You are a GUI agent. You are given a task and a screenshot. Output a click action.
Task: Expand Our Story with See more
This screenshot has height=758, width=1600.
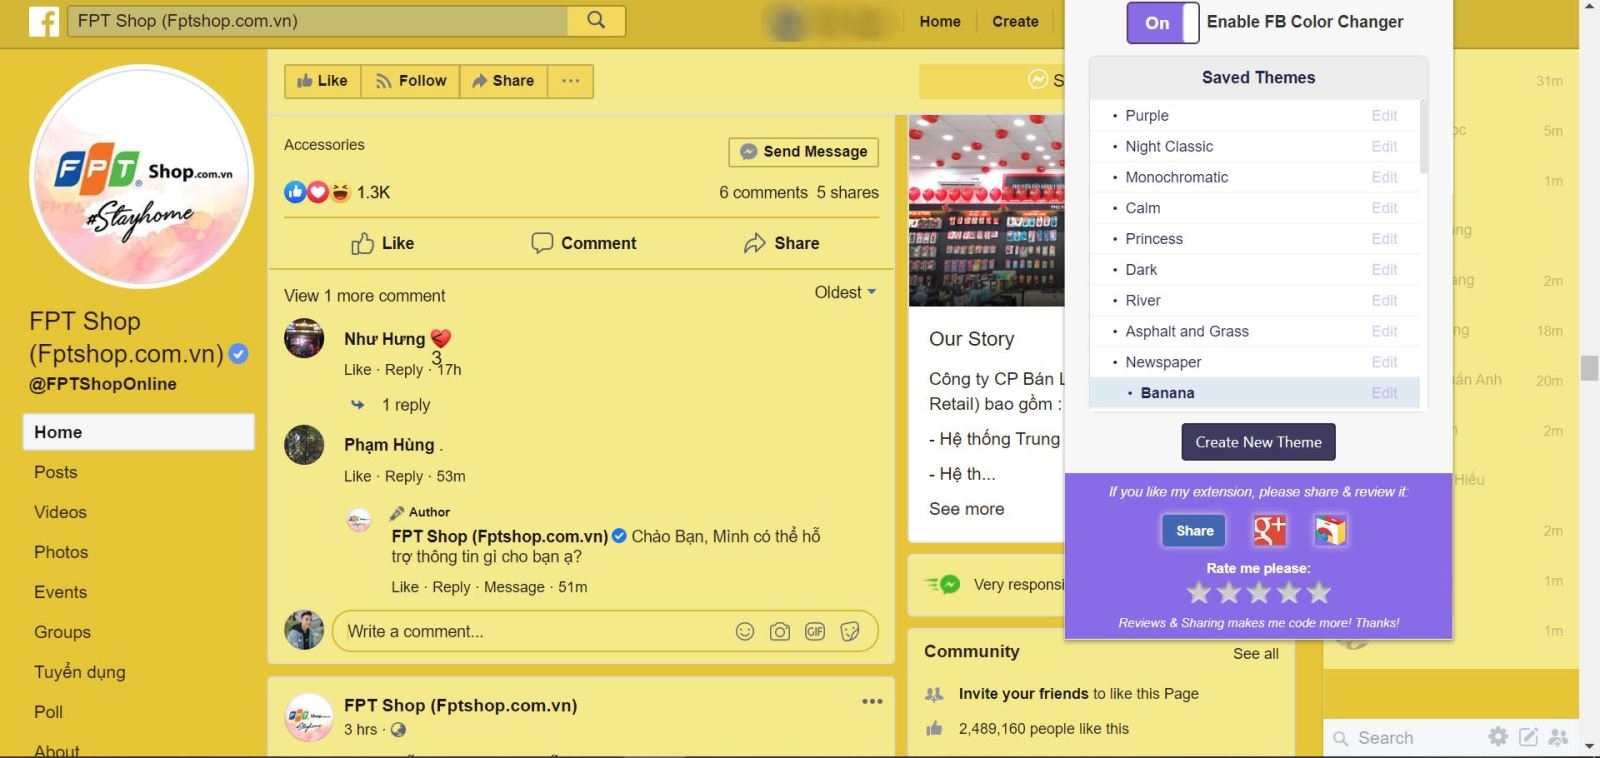point(966,509)
